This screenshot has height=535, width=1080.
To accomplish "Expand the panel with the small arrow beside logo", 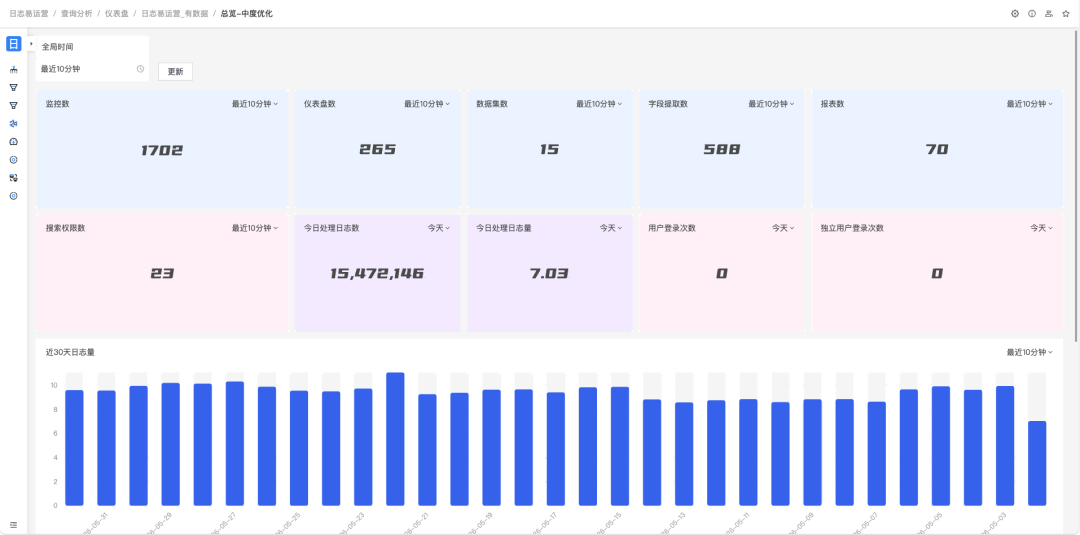I will click(x=31, y=43).
